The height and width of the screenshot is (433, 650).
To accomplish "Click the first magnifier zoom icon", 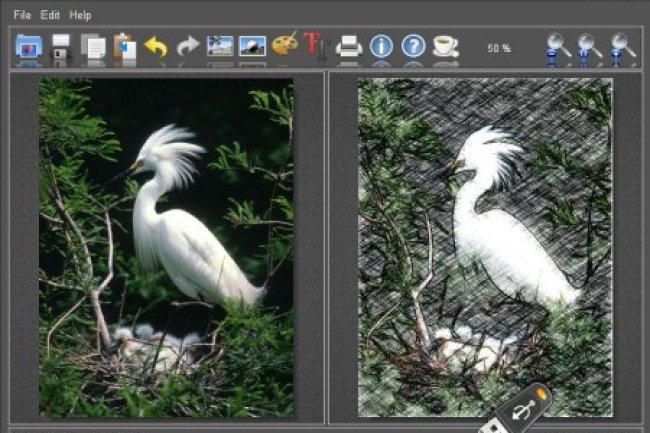I will (558, 47).
